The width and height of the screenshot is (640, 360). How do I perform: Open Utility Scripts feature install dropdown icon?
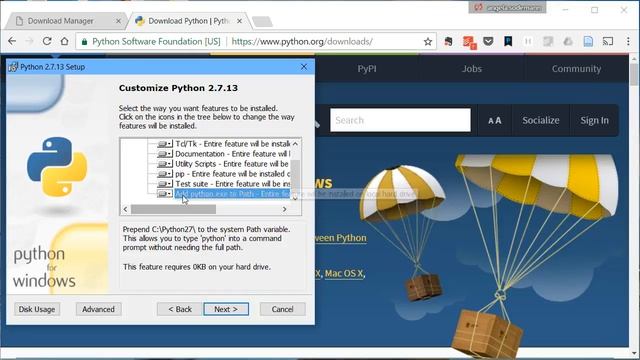coord(165,164)
